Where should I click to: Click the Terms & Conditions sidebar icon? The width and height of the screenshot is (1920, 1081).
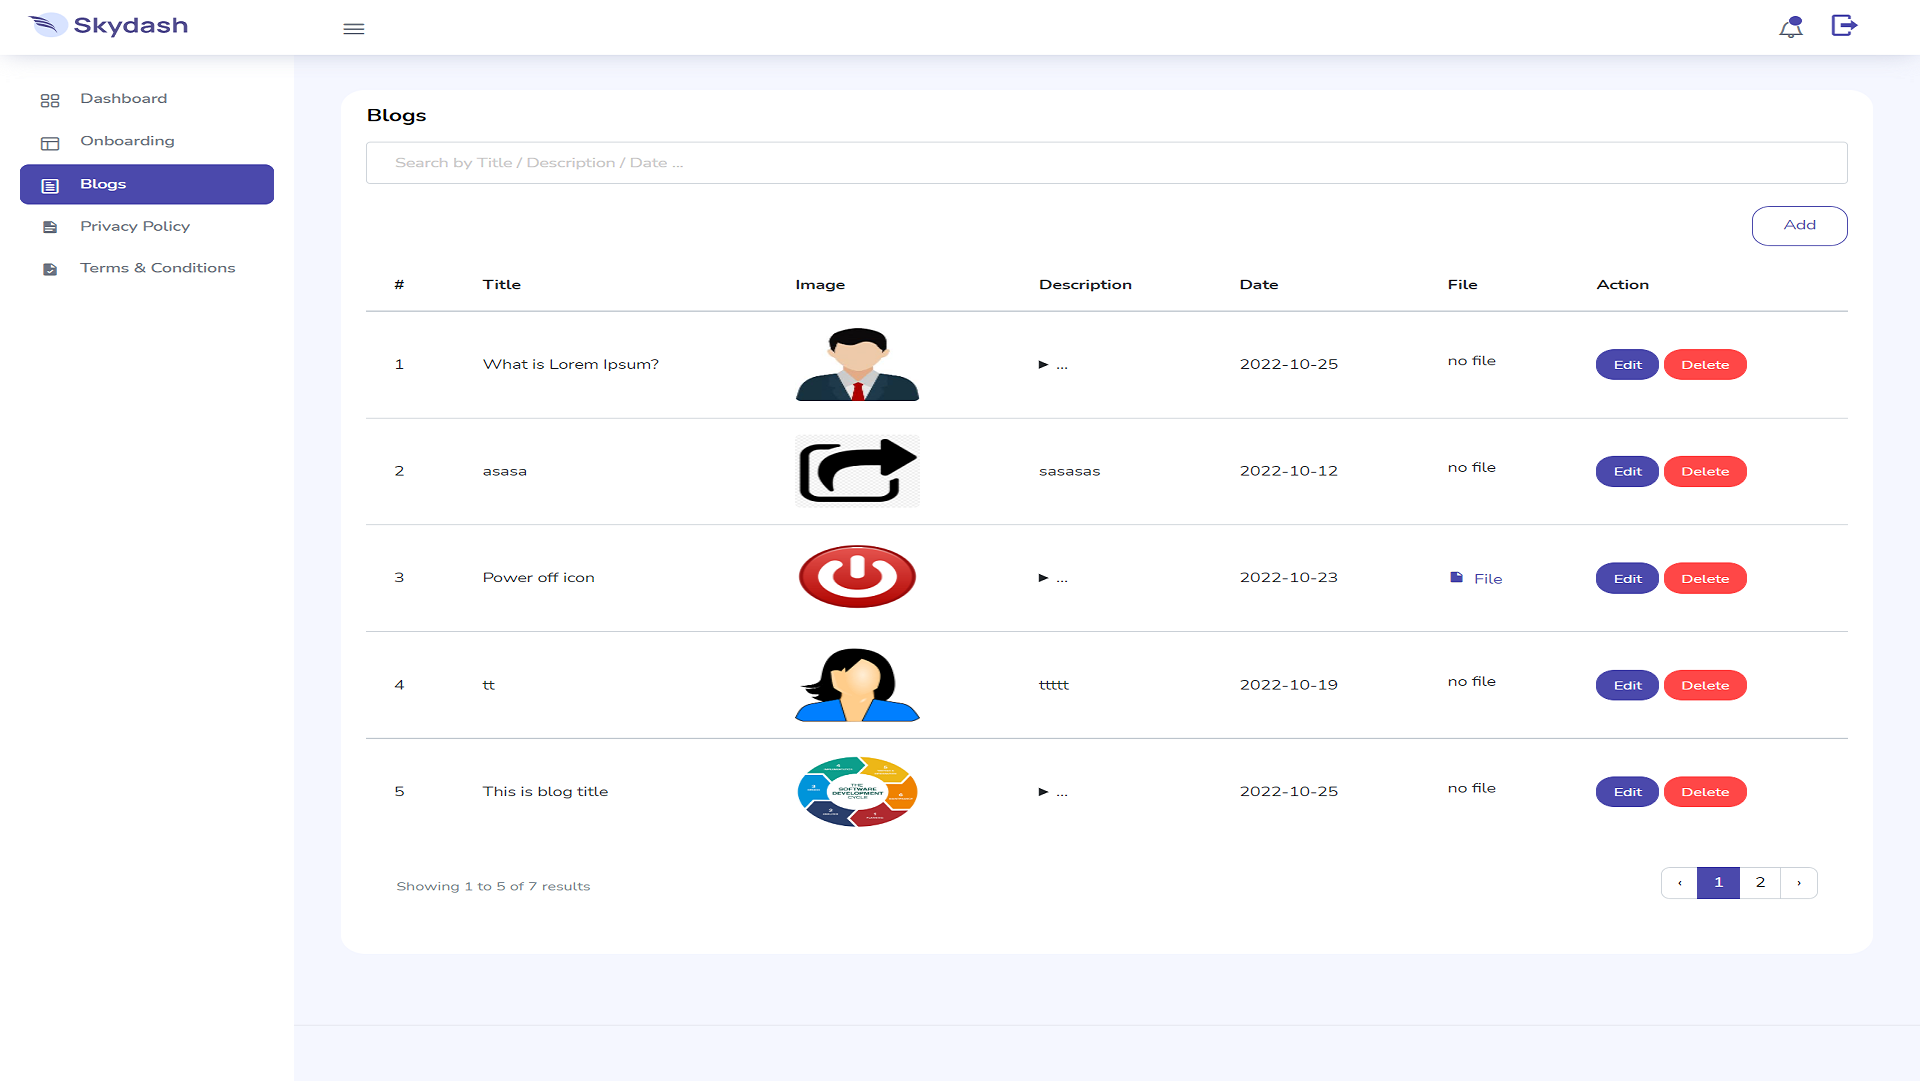(x=50, y=270)
